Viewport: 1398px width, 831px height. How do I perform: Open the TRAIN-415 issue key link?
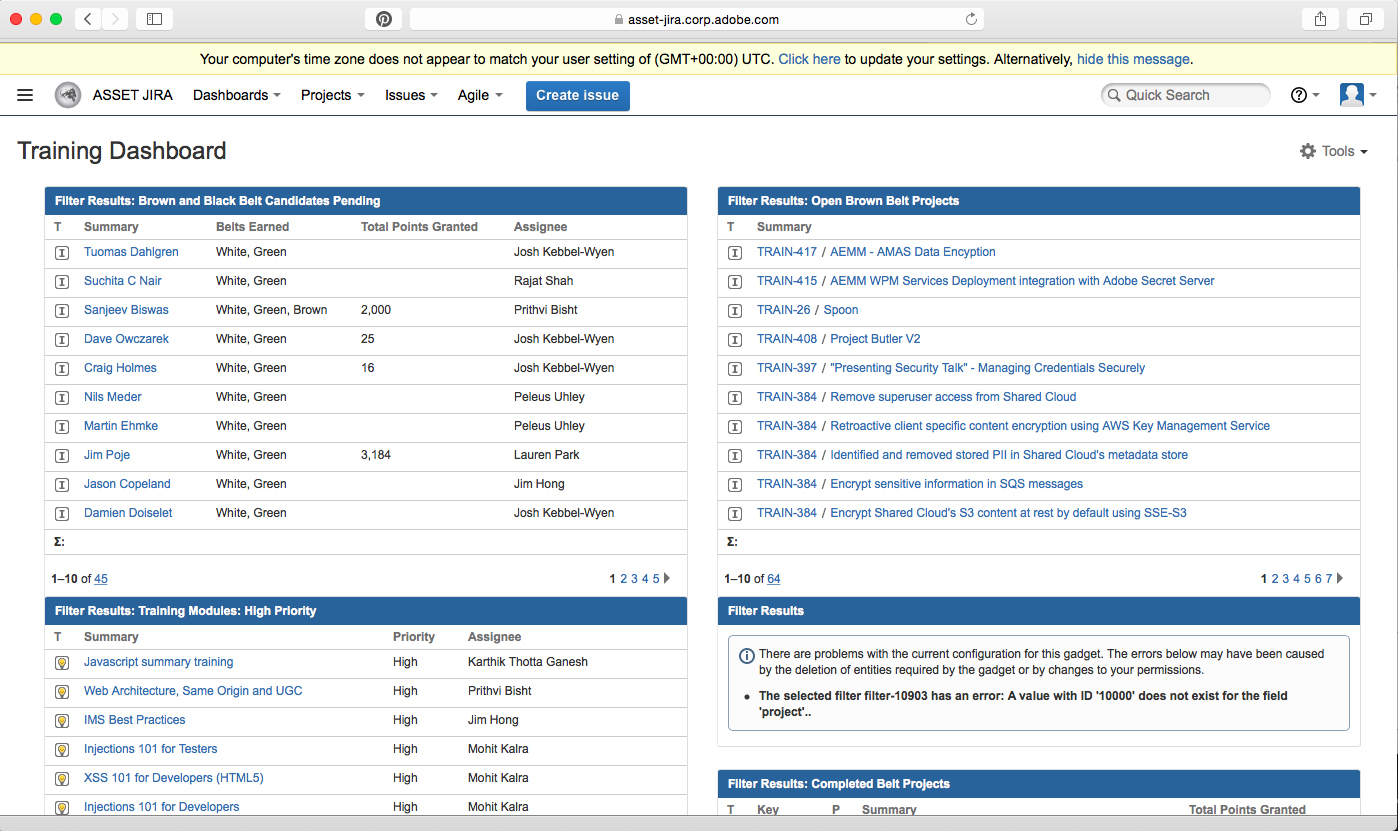coord(787,281)
